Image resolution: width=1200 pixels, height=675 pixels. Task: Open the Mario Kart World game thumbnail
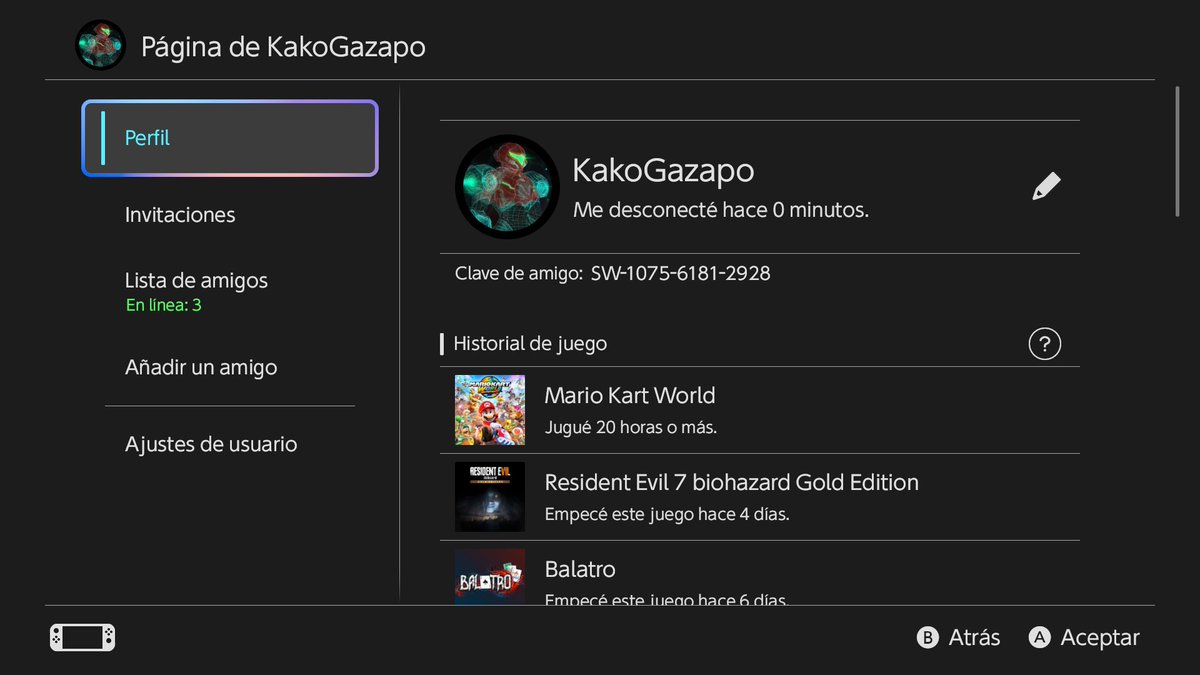[490, 410]
